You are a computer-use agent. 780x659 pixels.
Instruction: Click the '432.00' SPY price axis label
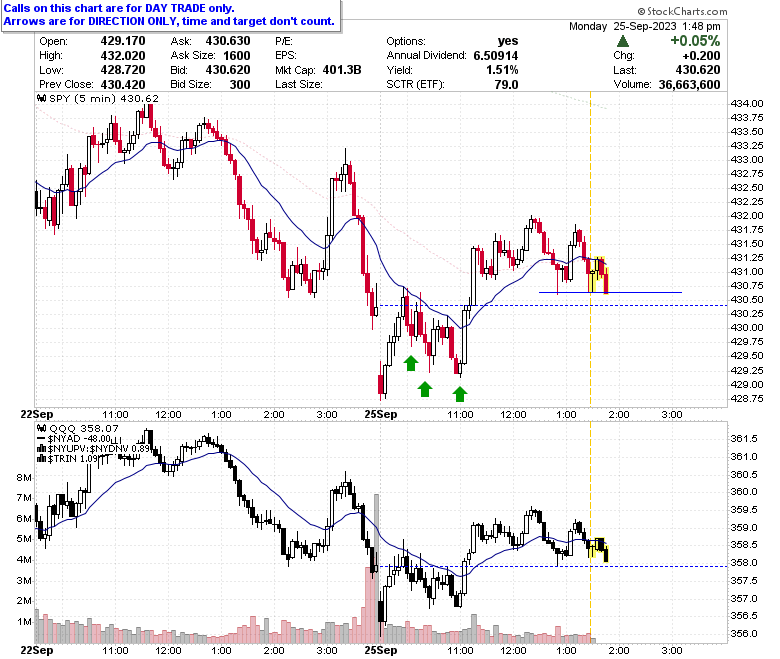(x=747, y=215)
